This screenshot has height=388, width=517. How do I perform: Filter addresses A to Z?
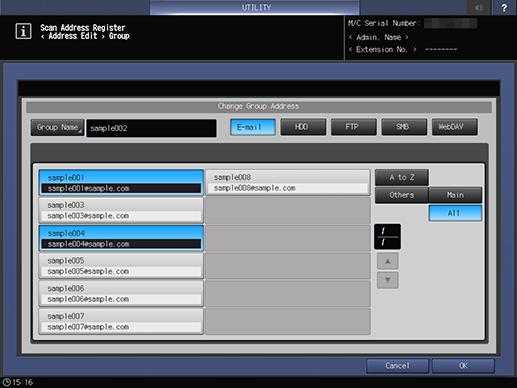402,177
